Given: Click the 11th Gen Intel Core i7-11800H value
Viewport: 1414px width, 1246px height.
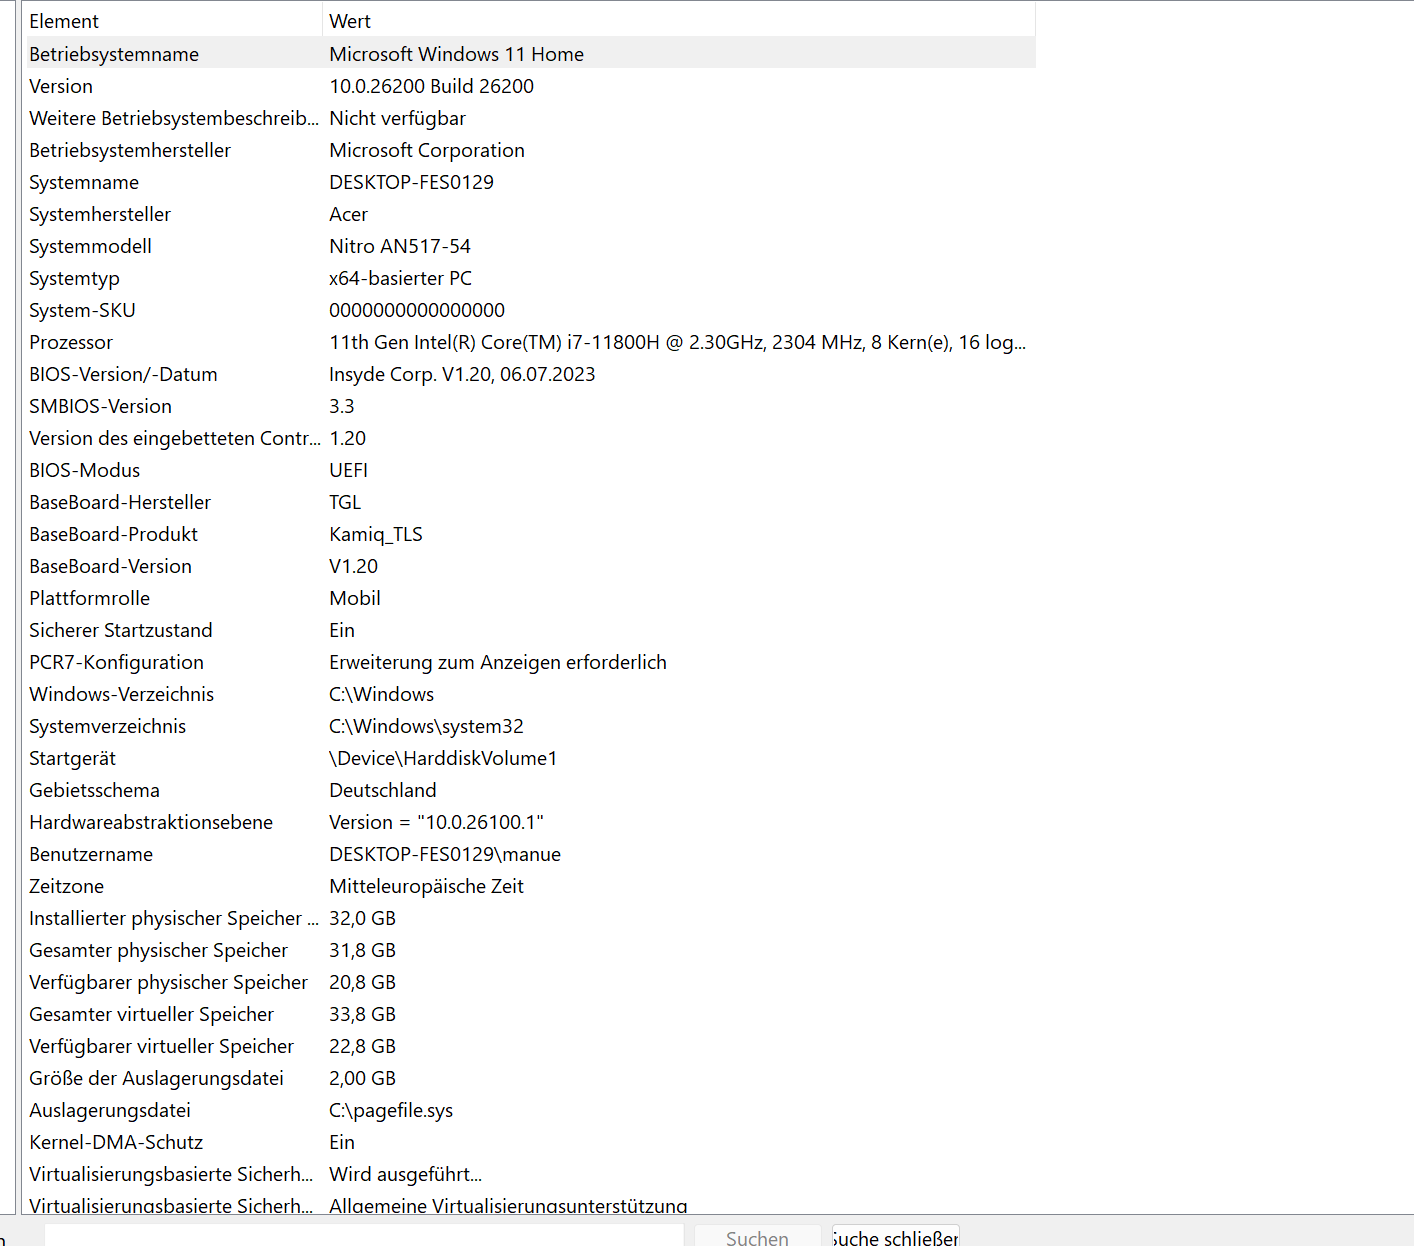Looking at the screenshot, I should click(x=678, y=342).
